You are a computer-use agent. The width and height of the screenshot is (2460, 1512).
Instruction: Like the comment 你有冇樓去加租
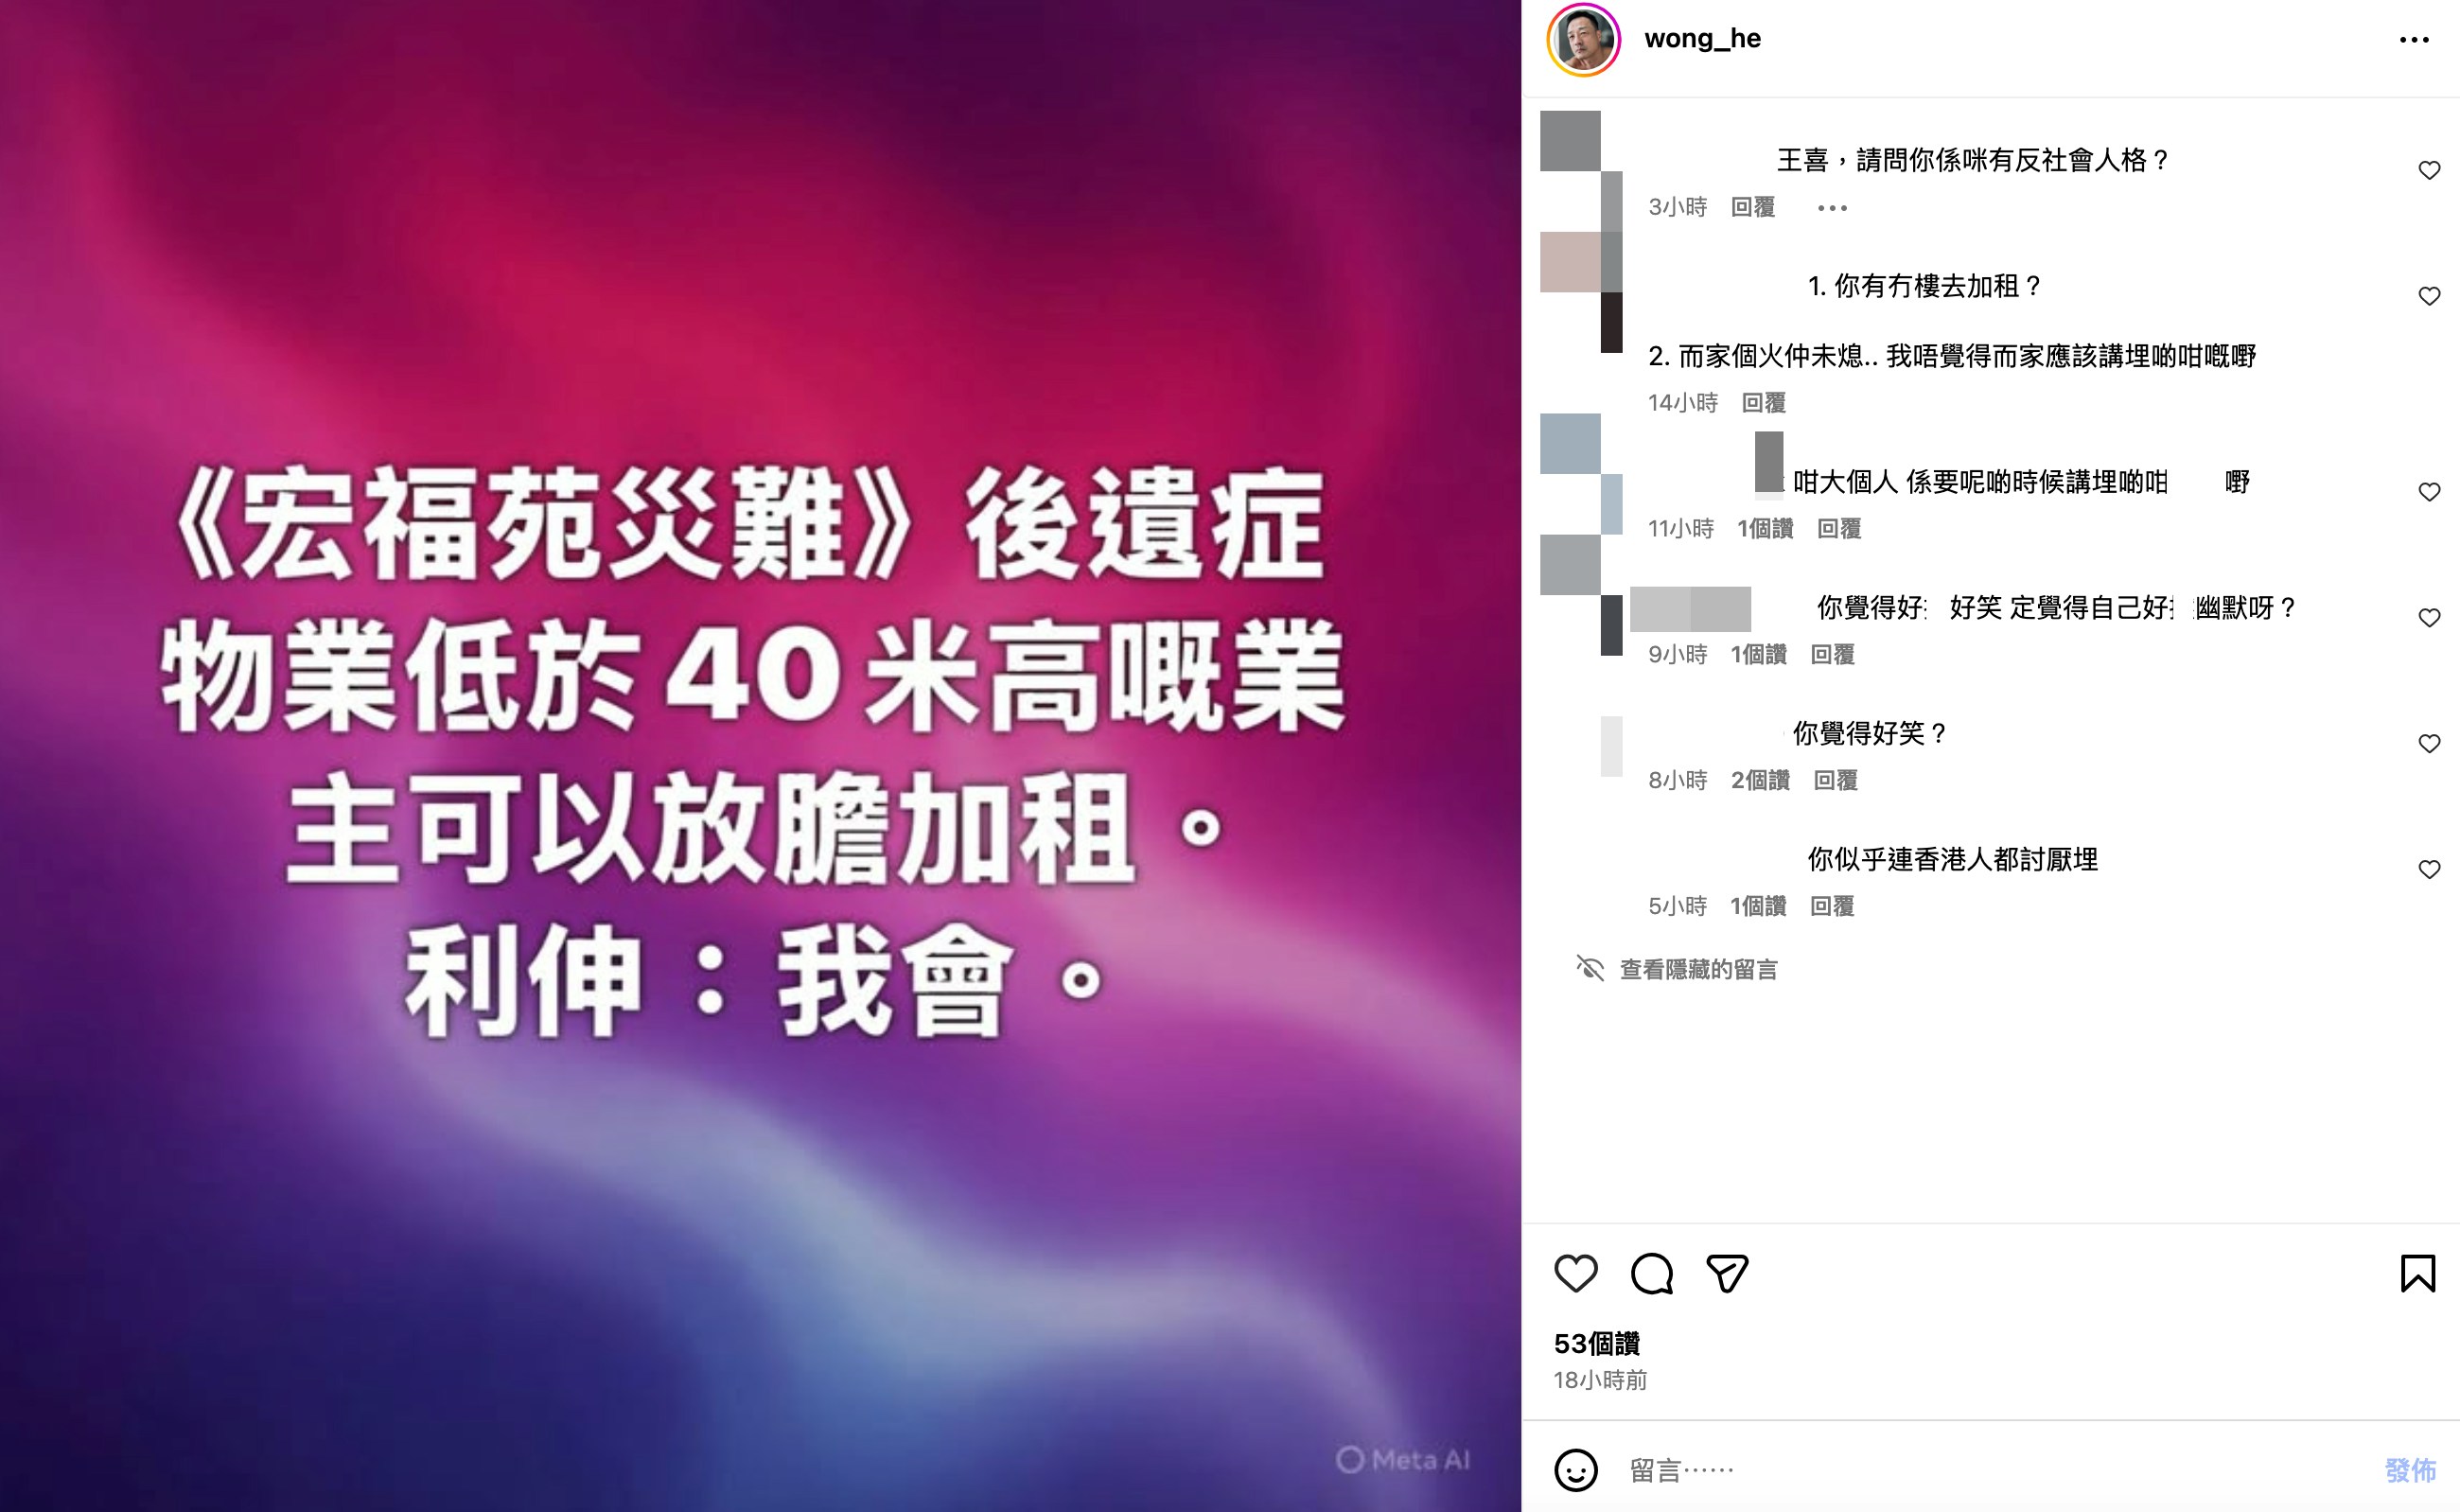(x=2429, y=296)
